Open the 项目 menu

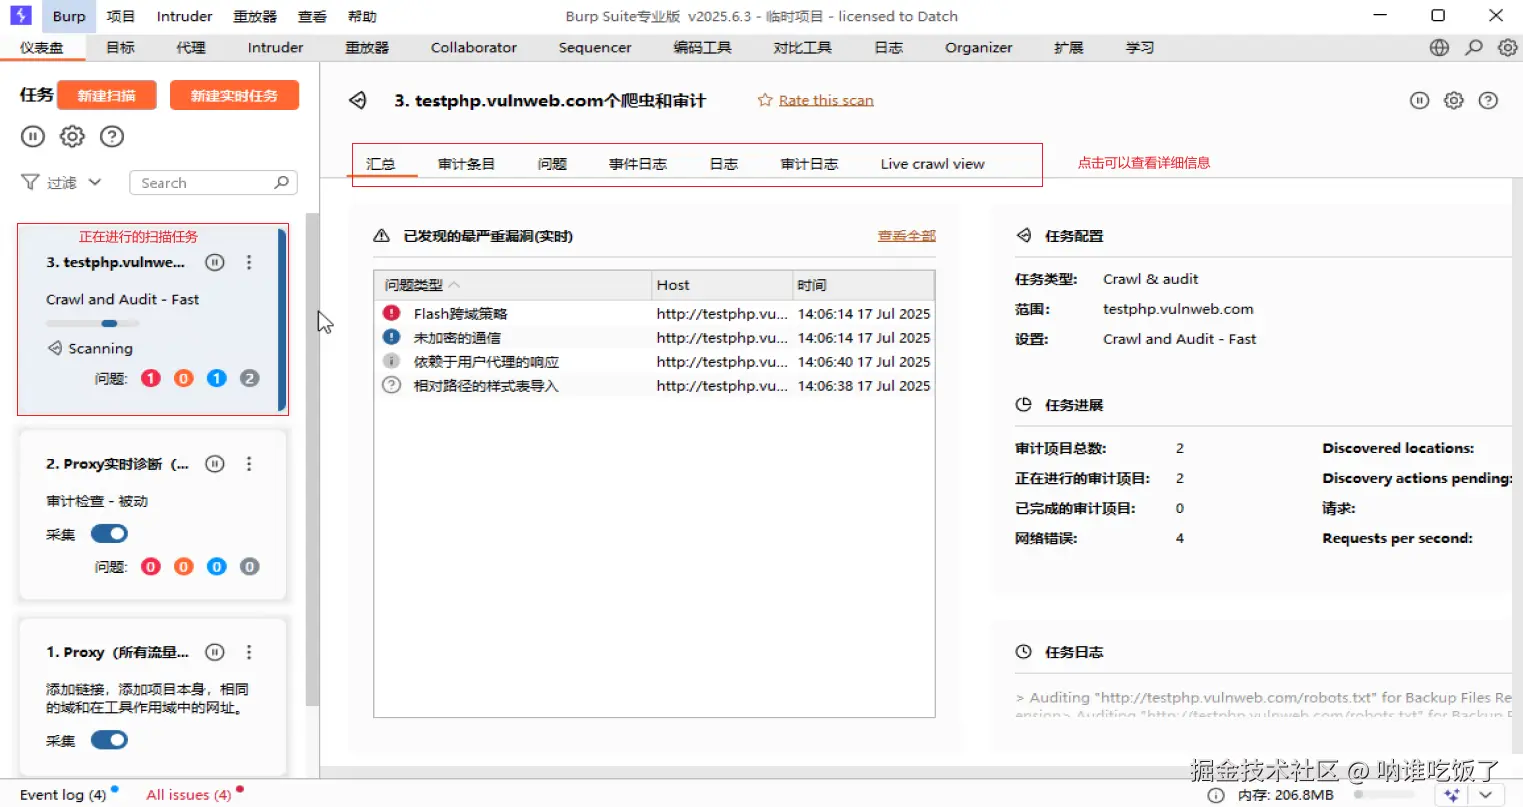[x=121, y=16]
